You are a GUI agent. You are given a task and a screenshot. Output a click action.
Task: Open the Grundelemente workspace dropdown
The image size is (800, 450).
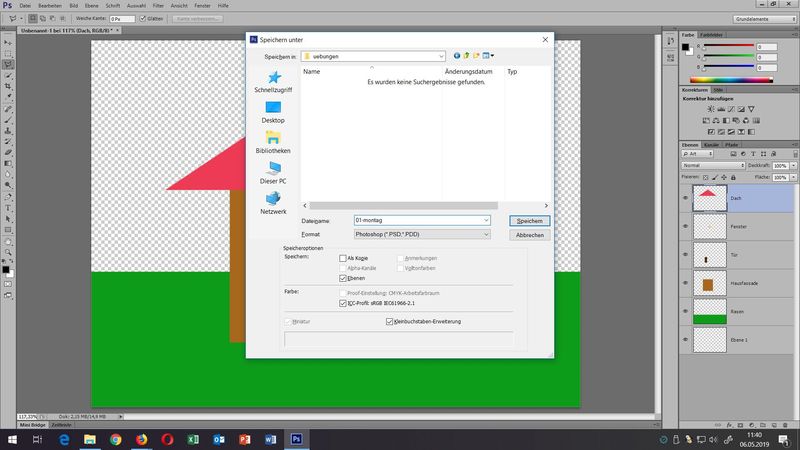(765, 19)
